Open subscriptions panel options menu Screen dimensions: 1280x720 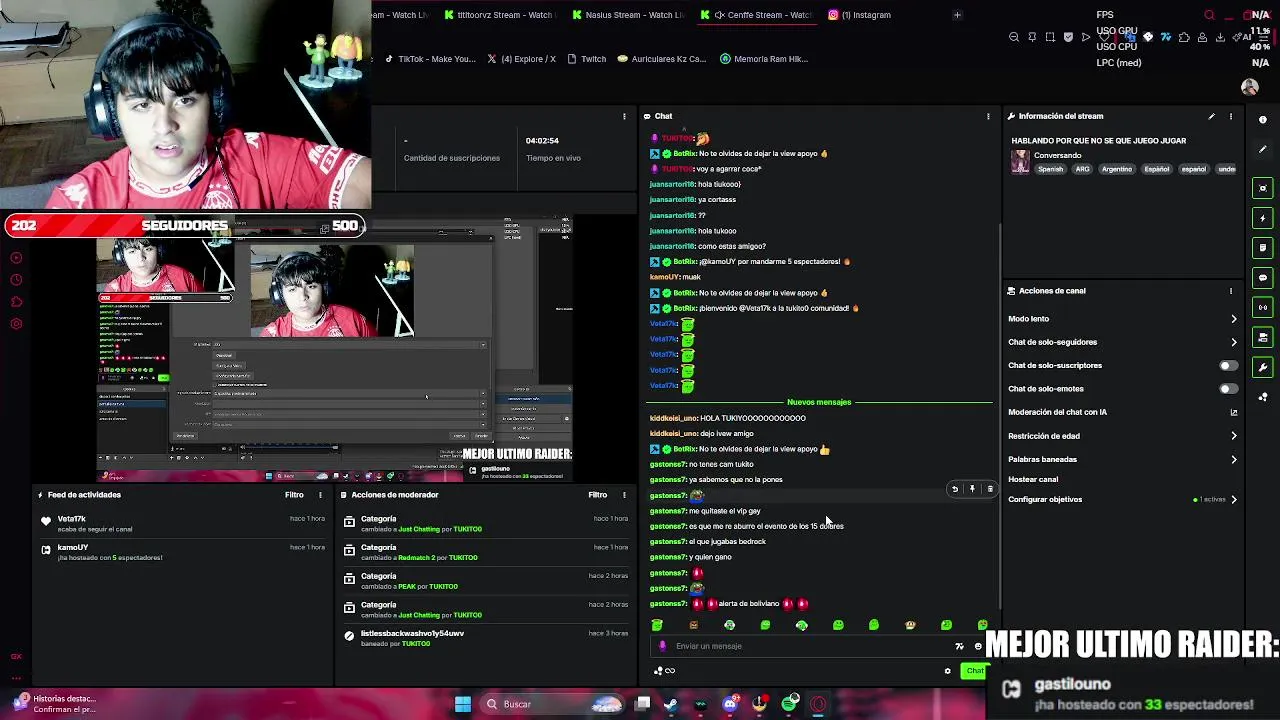(624, 116)
